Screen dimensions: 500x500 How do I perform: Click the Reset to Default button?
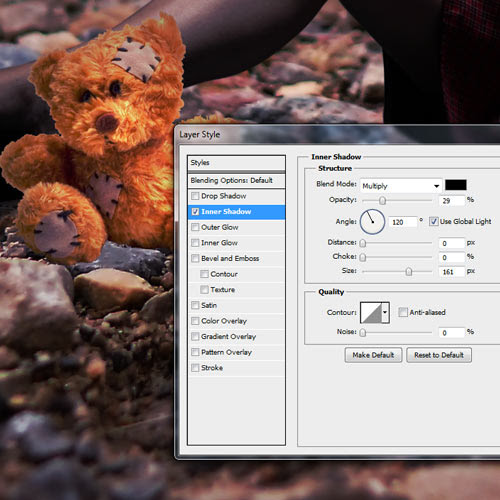439,355
